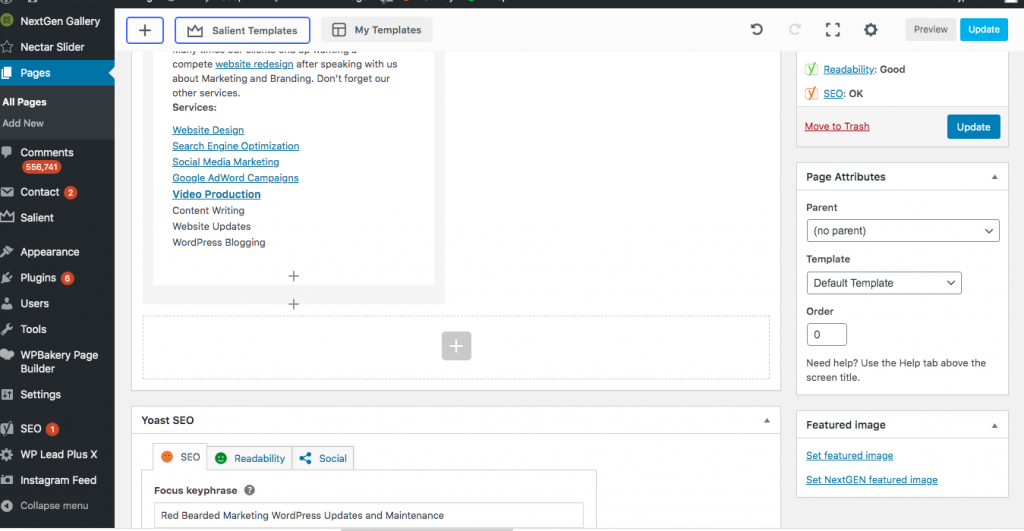Image resolution: width=1024 pixels, height=531 pixels.
Task: Click the Contact envelope icon
Action: click(x=7, y=192)
